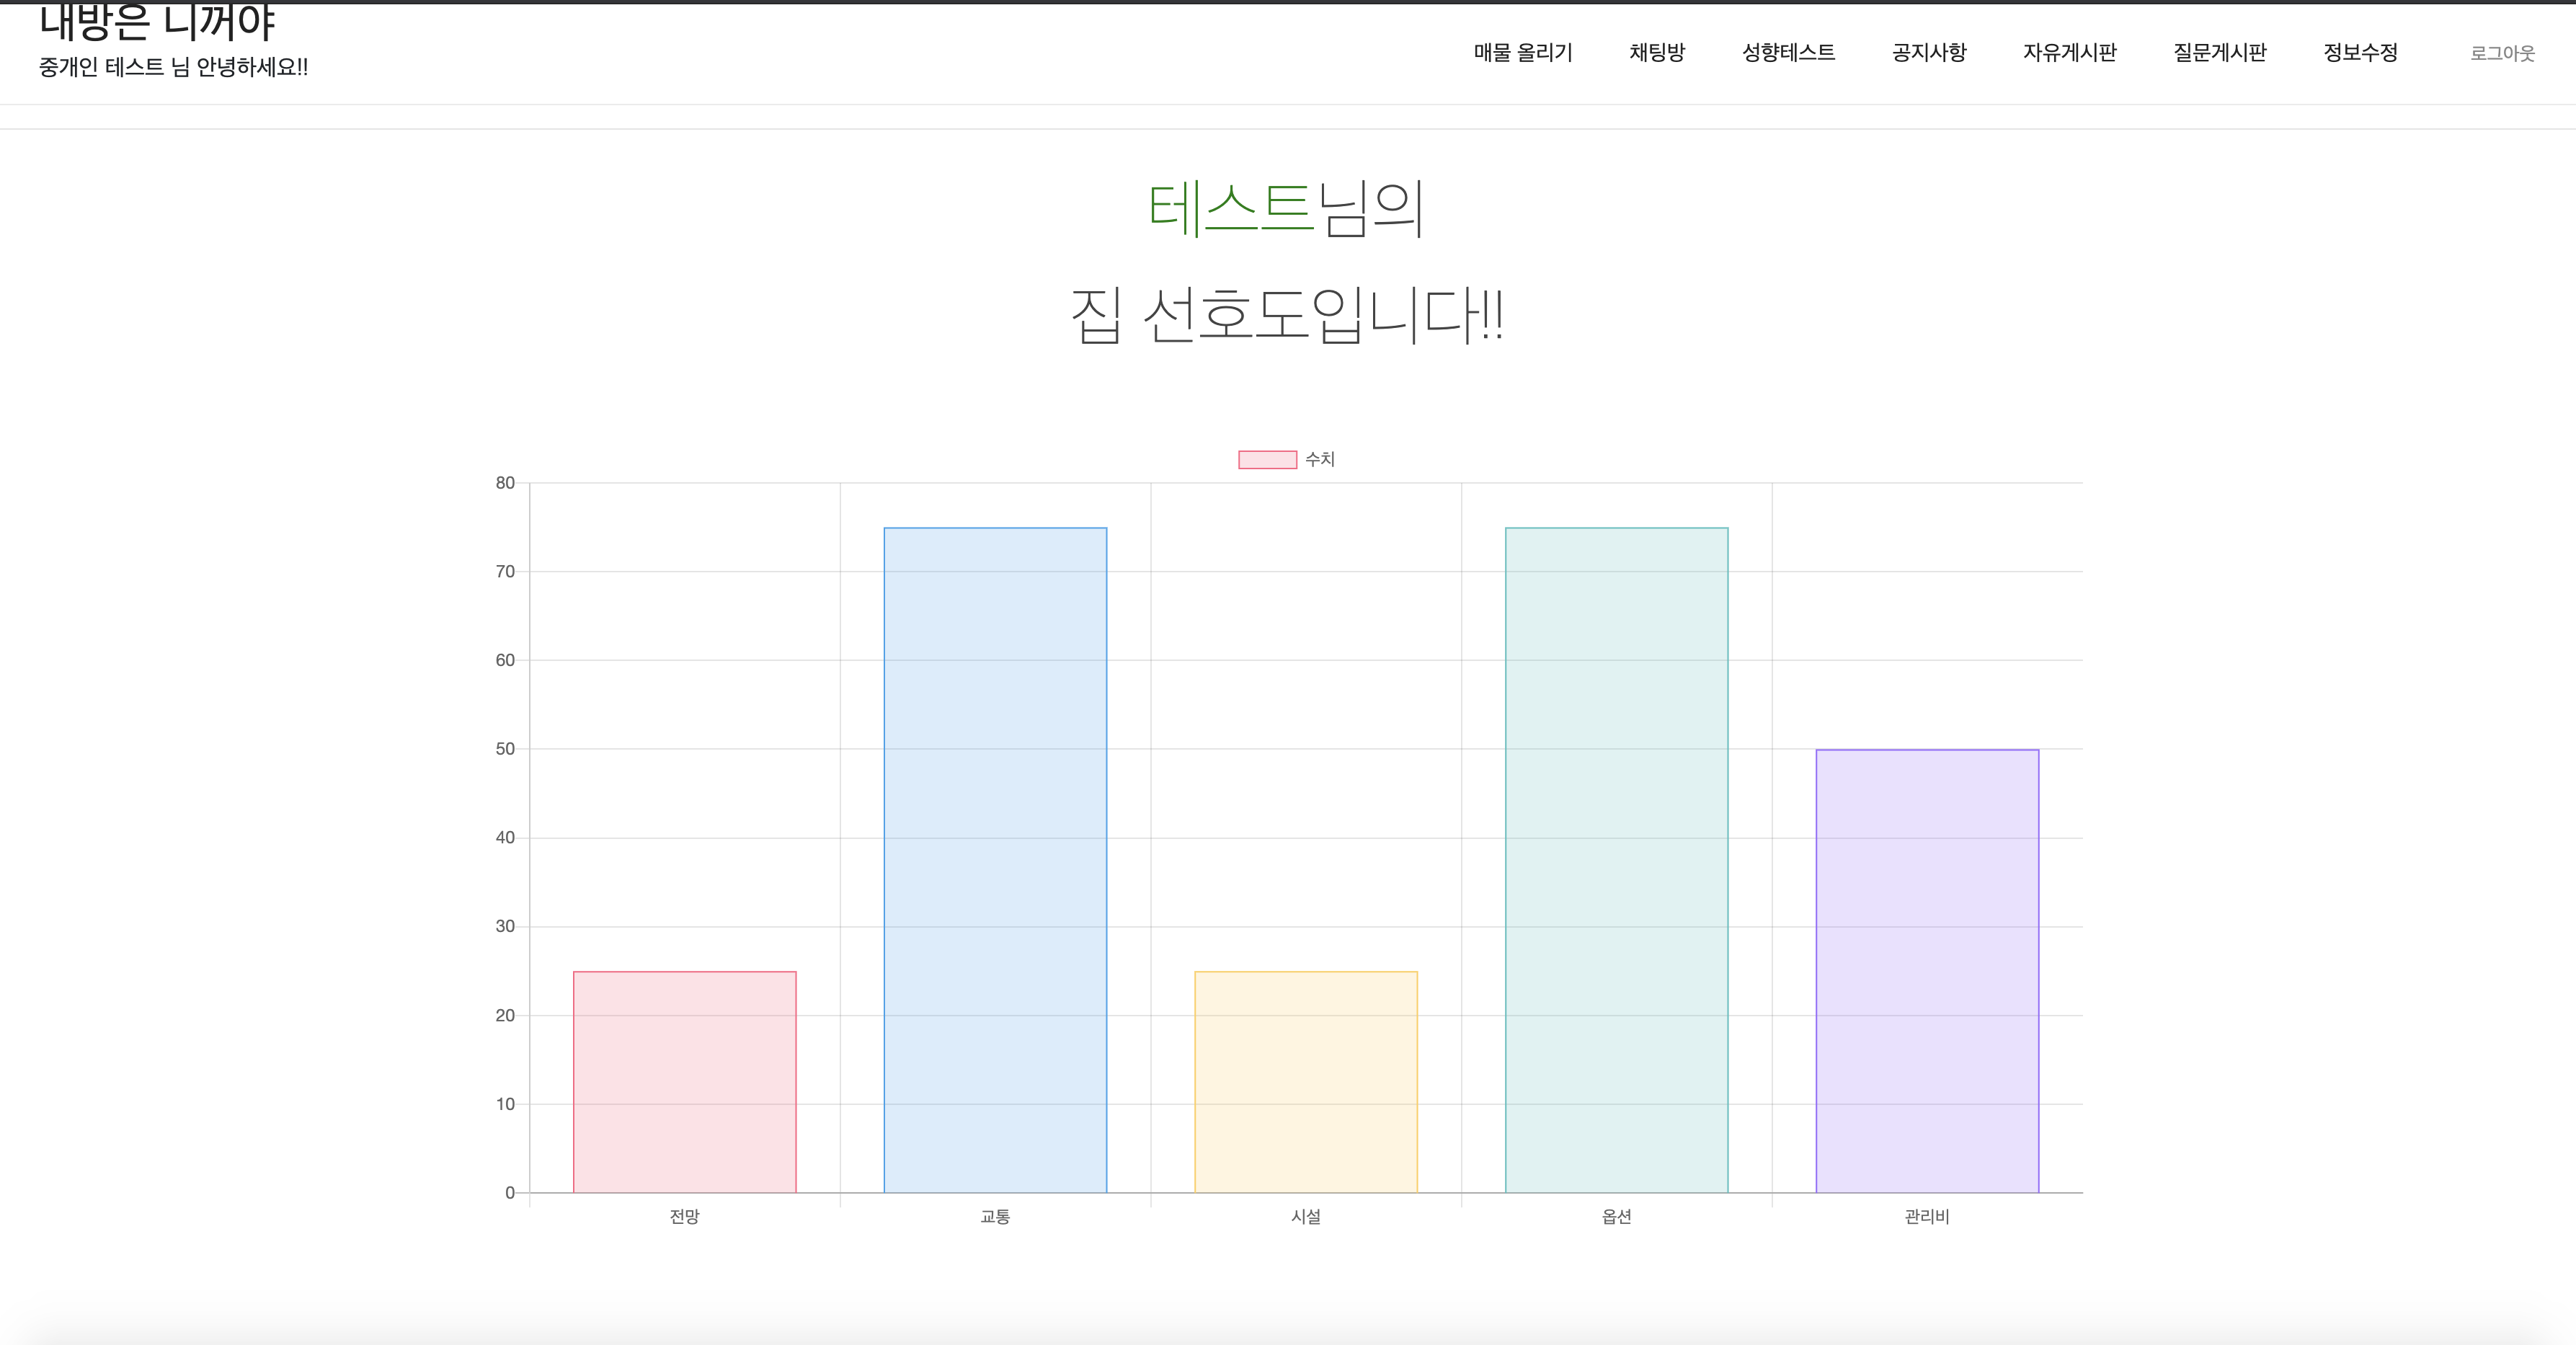Select the 공지사항 menu item
The image size is (2576, 1345).
pyautogui.click(x=1928, y=53)
